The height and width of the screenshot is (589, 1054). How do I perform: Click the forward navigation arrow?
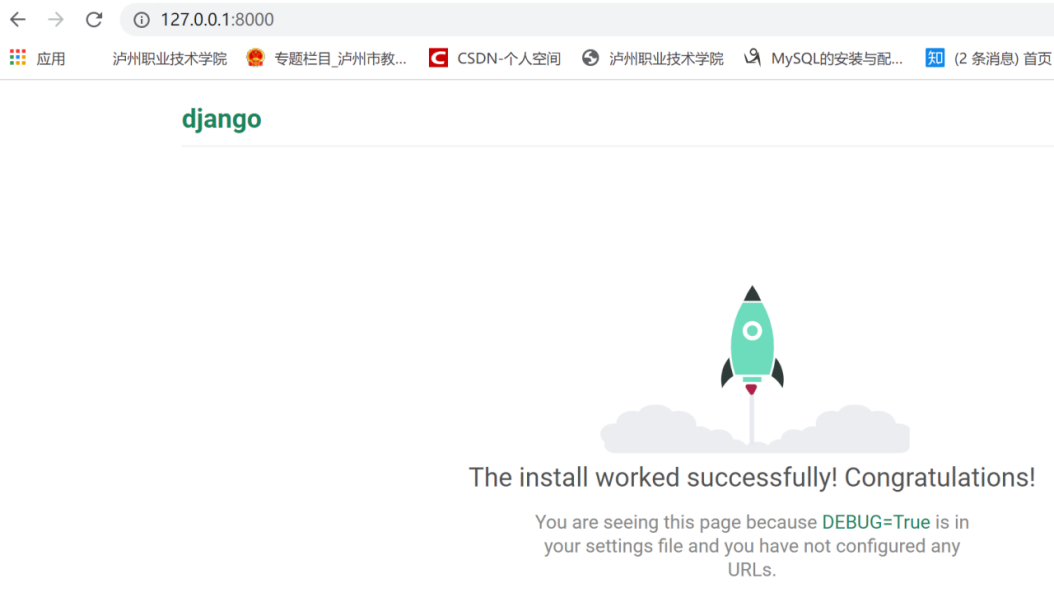[56, 19]
